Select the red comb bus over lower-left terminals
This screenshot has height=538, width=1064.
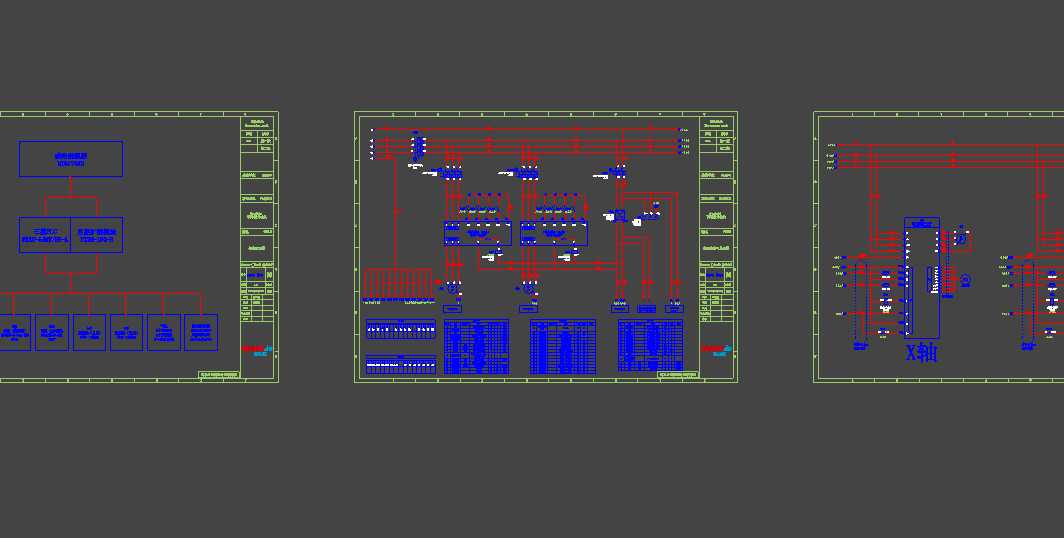click(398, 283)
